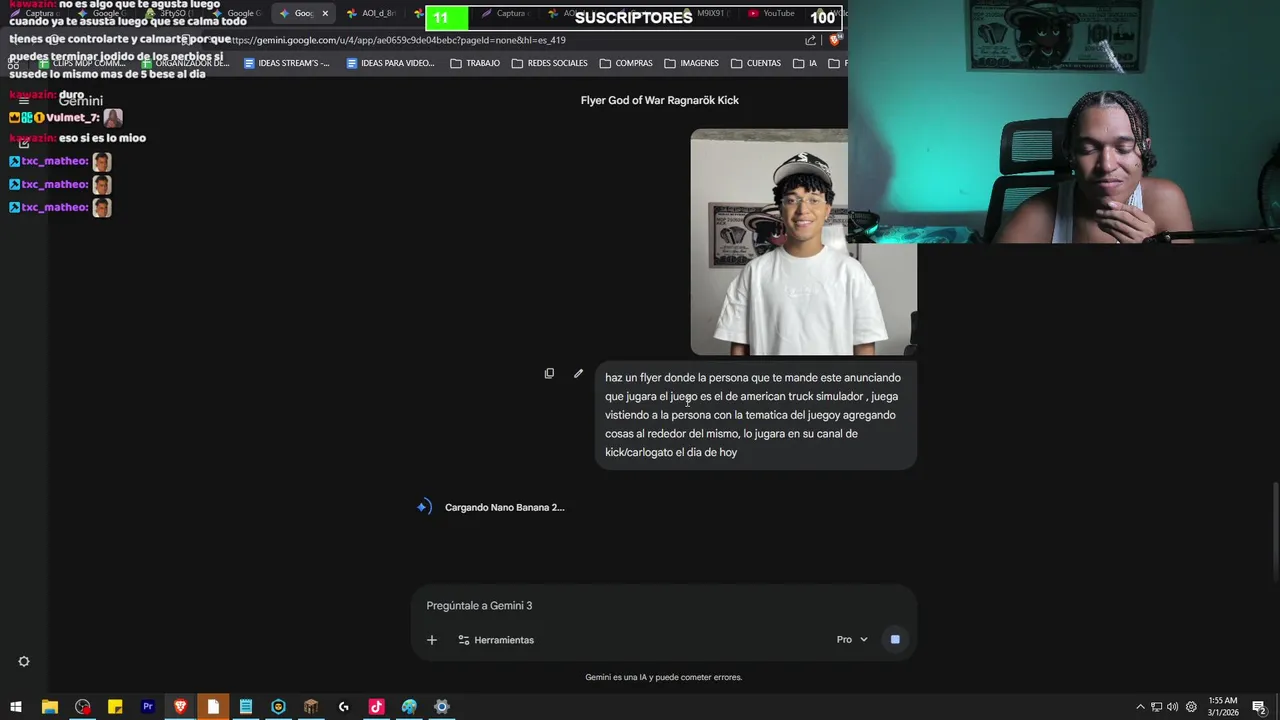Open Herramientas tools menu

[496, 640]
